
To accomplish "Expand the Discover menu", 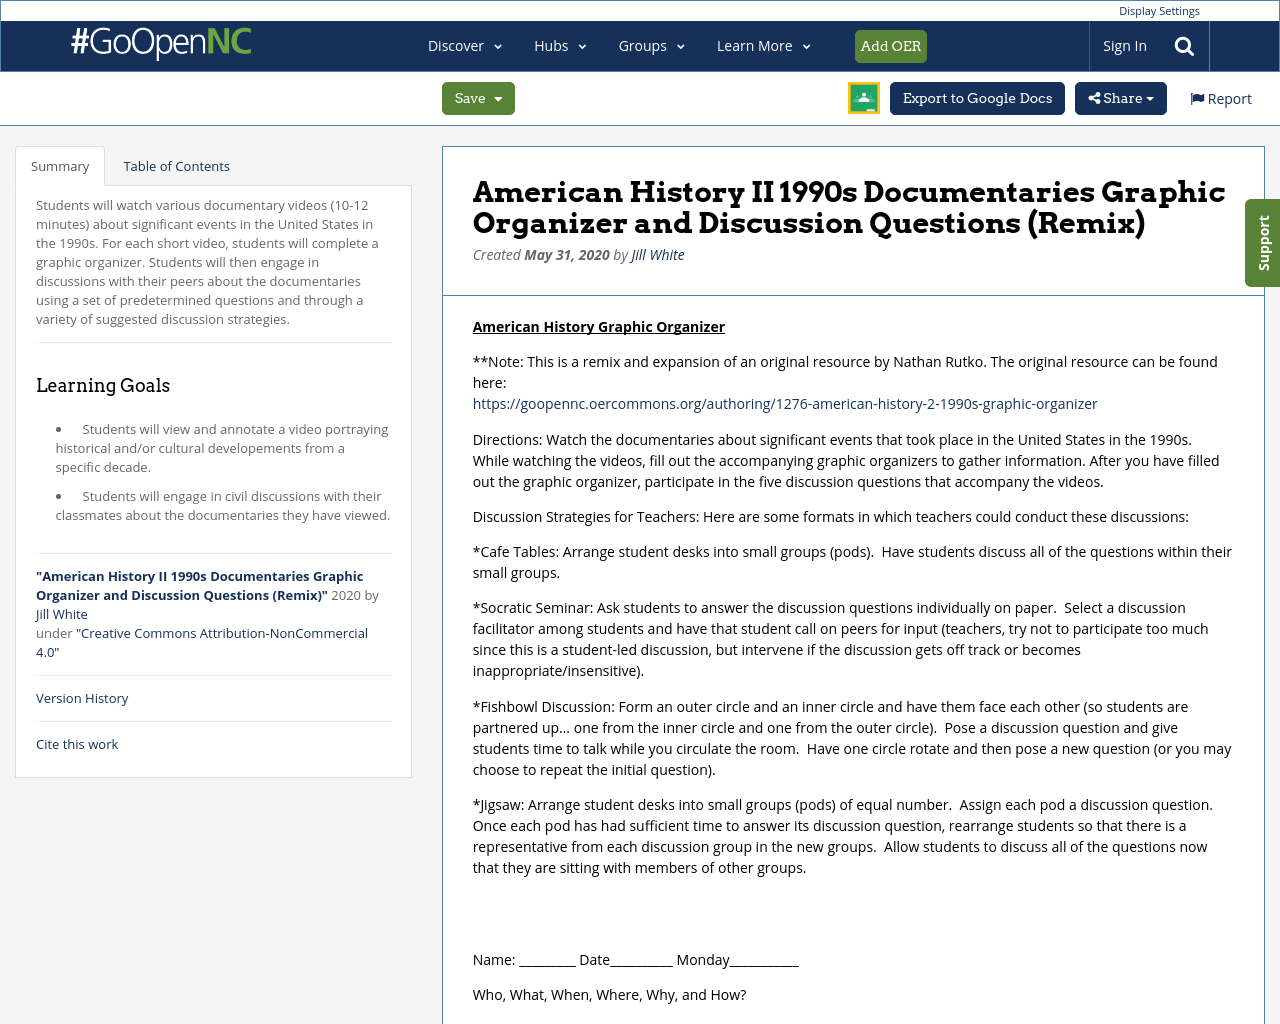I will click(463, 45).
